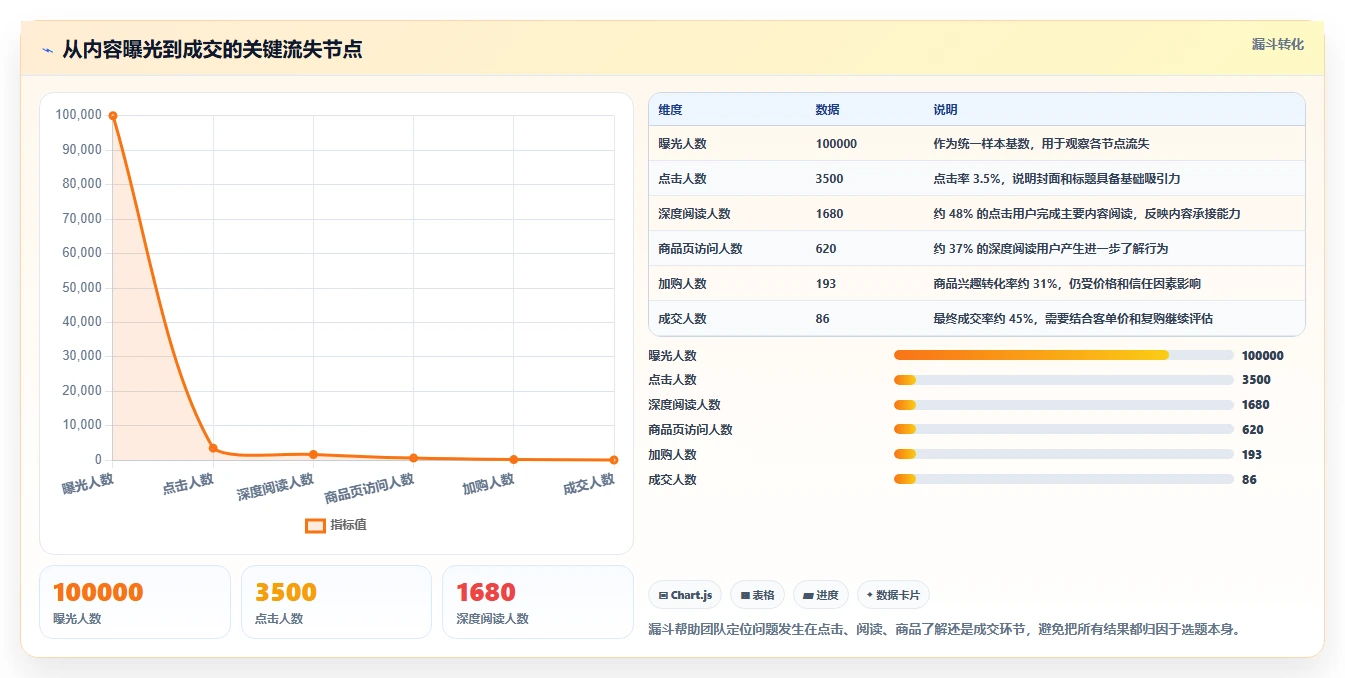Viewport: 1345px width, 678px height.
Task: Click the chart point at 点击人数
Action: (x=213, y=448)
